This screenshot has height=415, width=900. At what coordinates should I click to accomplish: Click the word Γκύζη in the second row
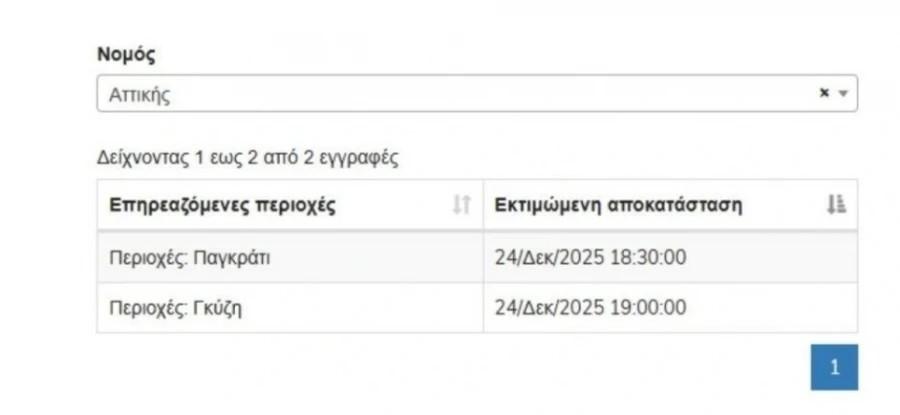219,307
